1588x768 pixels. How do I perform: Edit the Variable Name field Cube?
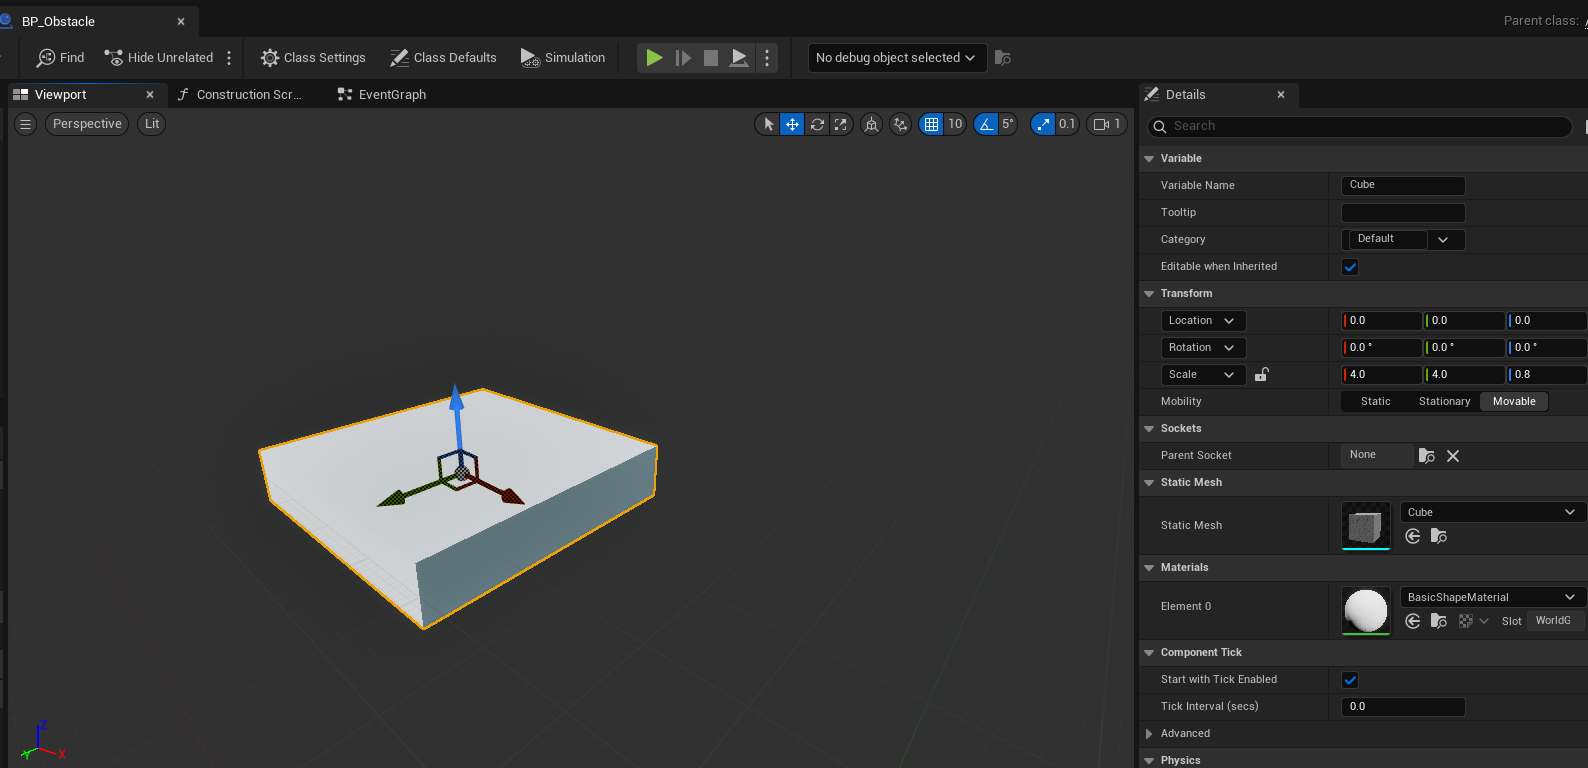[1403, 185]
